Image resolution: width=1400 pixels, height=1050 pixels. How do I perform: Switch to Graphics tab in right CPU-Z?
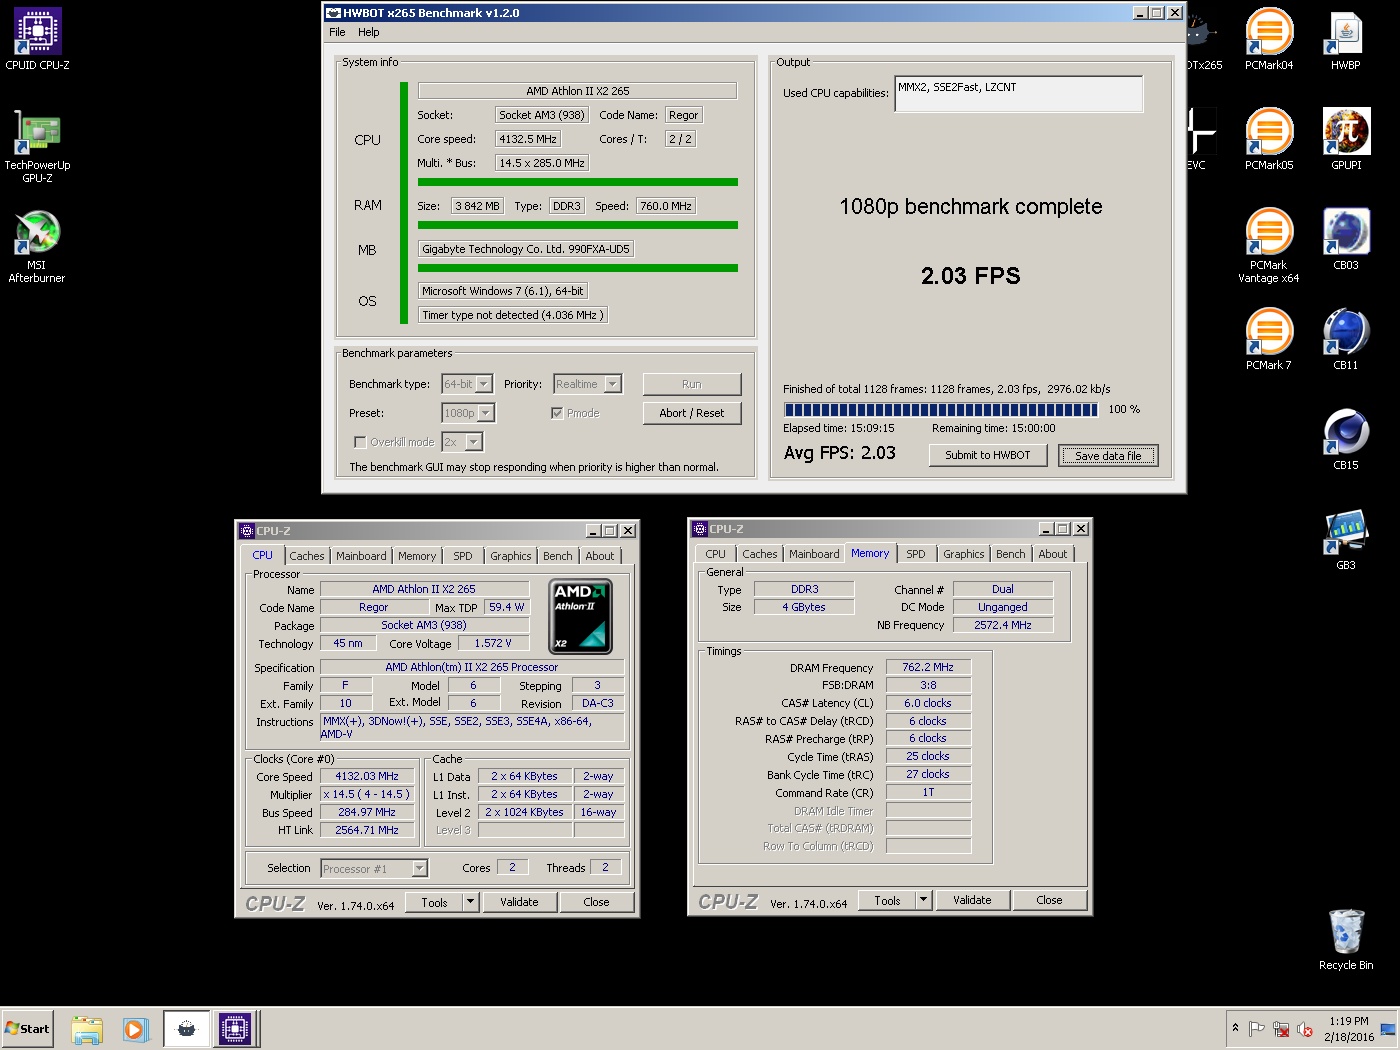point(964,554)
